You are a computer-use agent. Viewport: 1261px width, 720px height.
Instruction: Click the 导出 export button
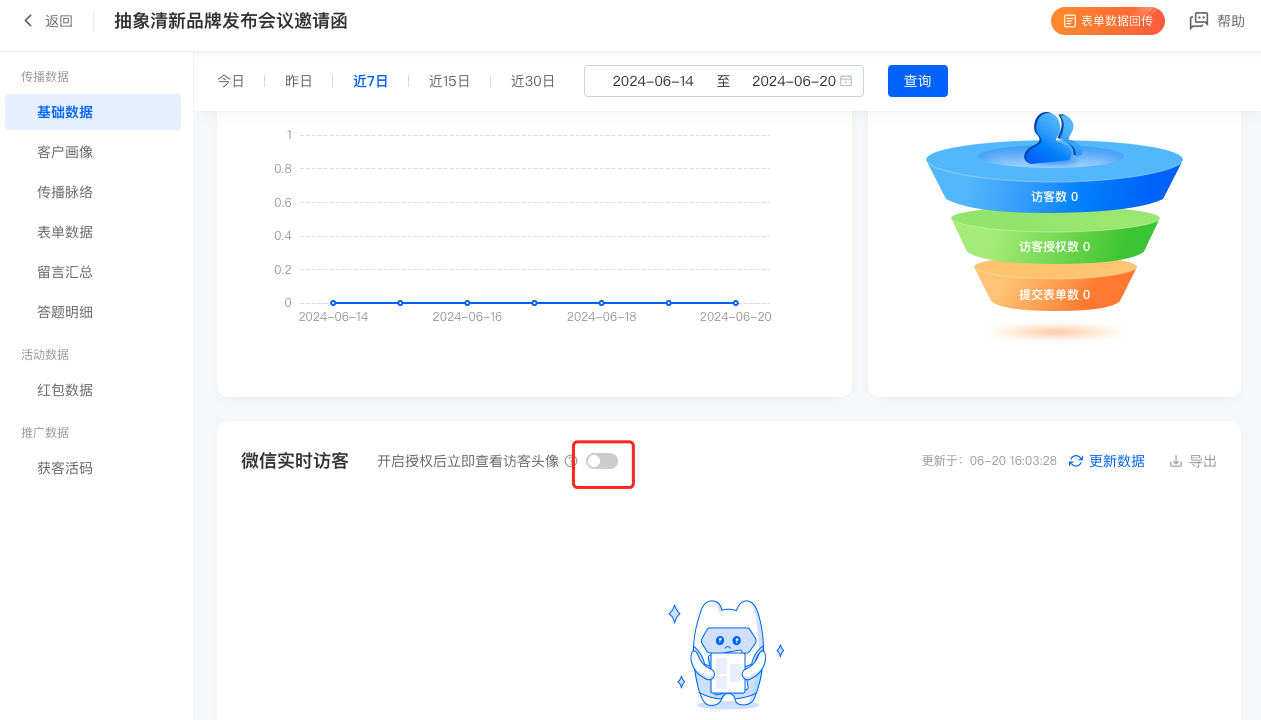pyautogui.click(x=1193, y=461)
